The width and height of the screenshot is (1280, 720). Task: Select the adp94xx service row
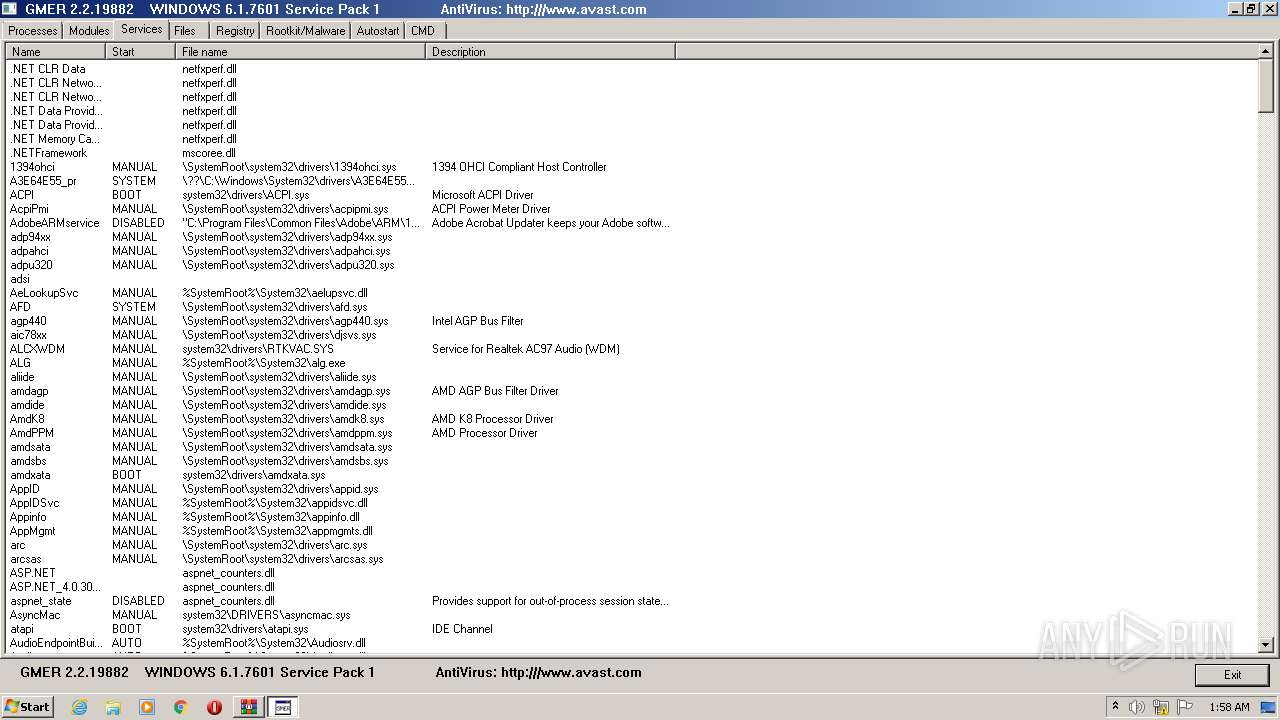pyautogui.click(x=340, y=237)
